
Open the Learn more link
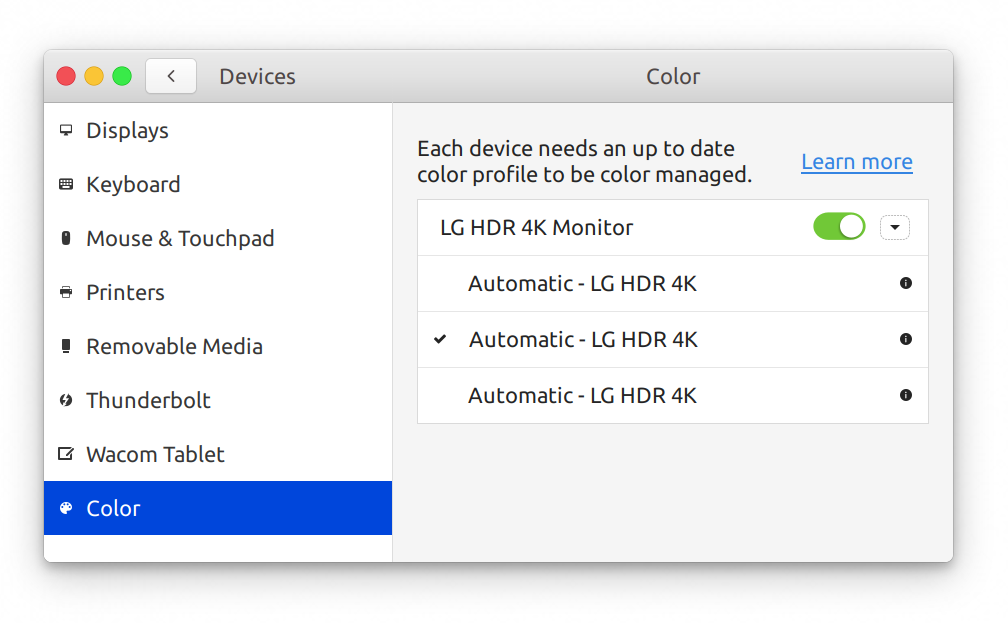coord(856,161)
